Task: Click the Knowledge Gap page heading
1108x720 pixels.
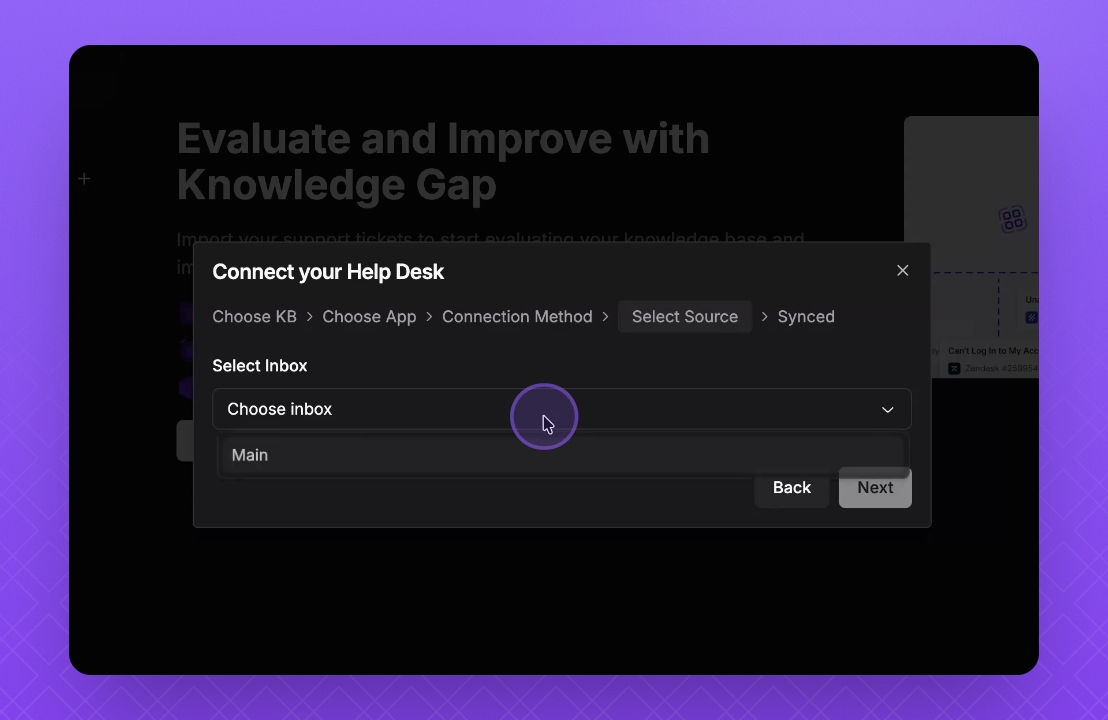Action: point(442,162)
